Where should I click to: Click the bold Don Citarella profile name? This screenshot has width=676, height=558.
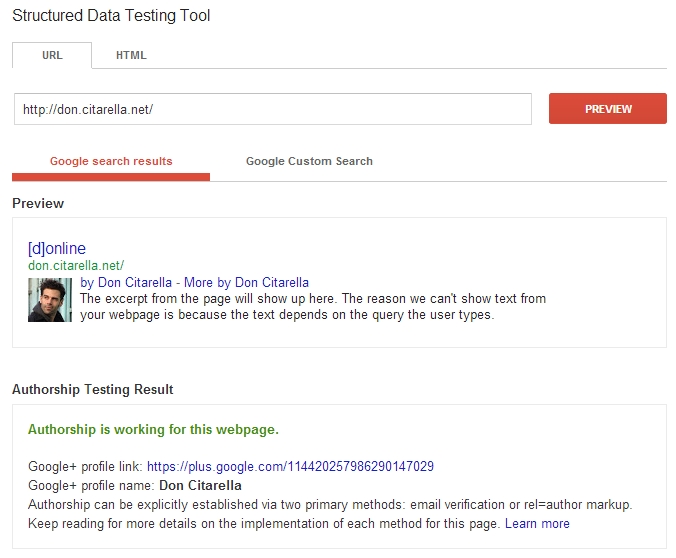tap(200, 486)
